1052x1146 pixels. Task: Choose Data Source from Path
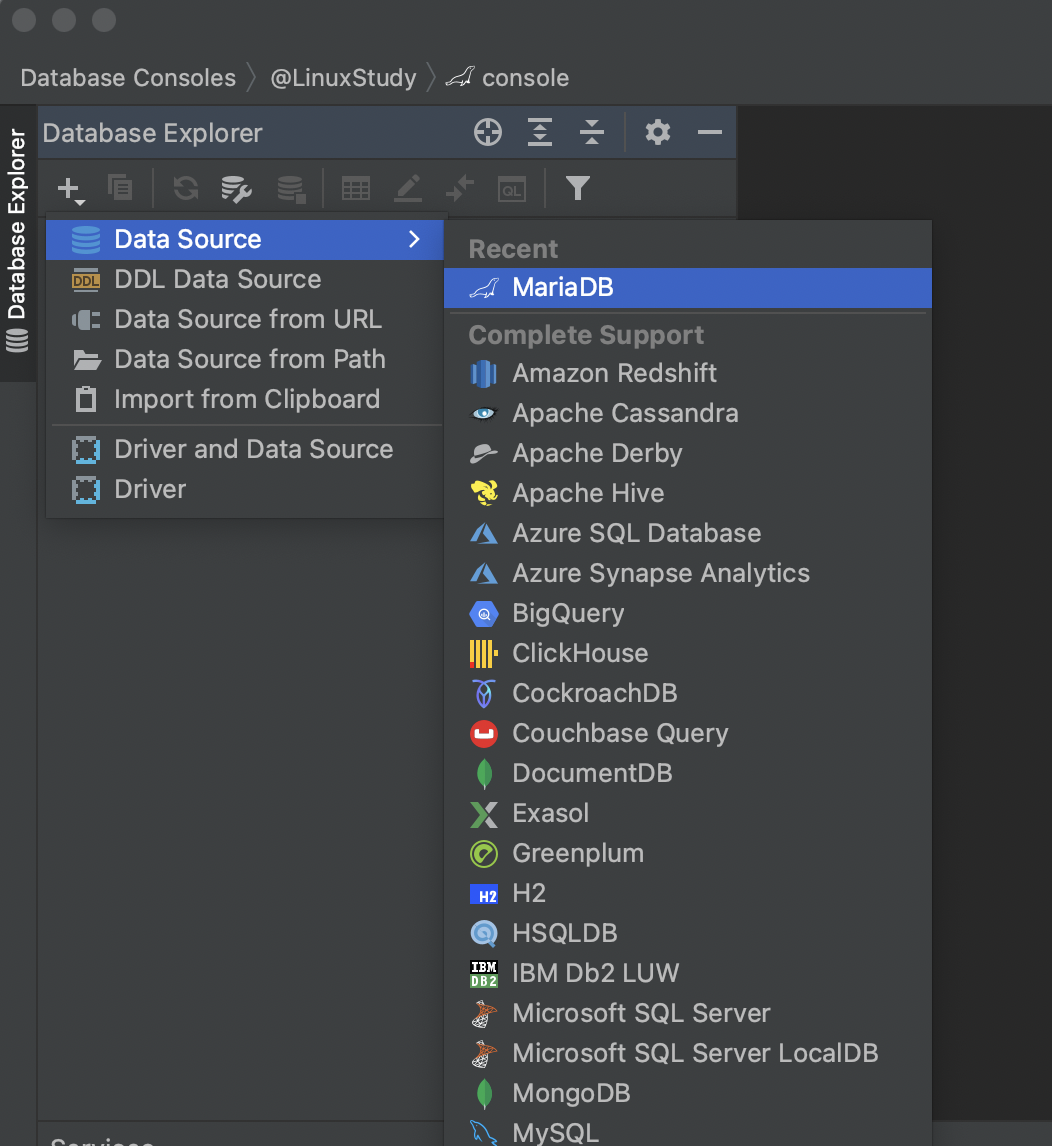coord(245,360)
